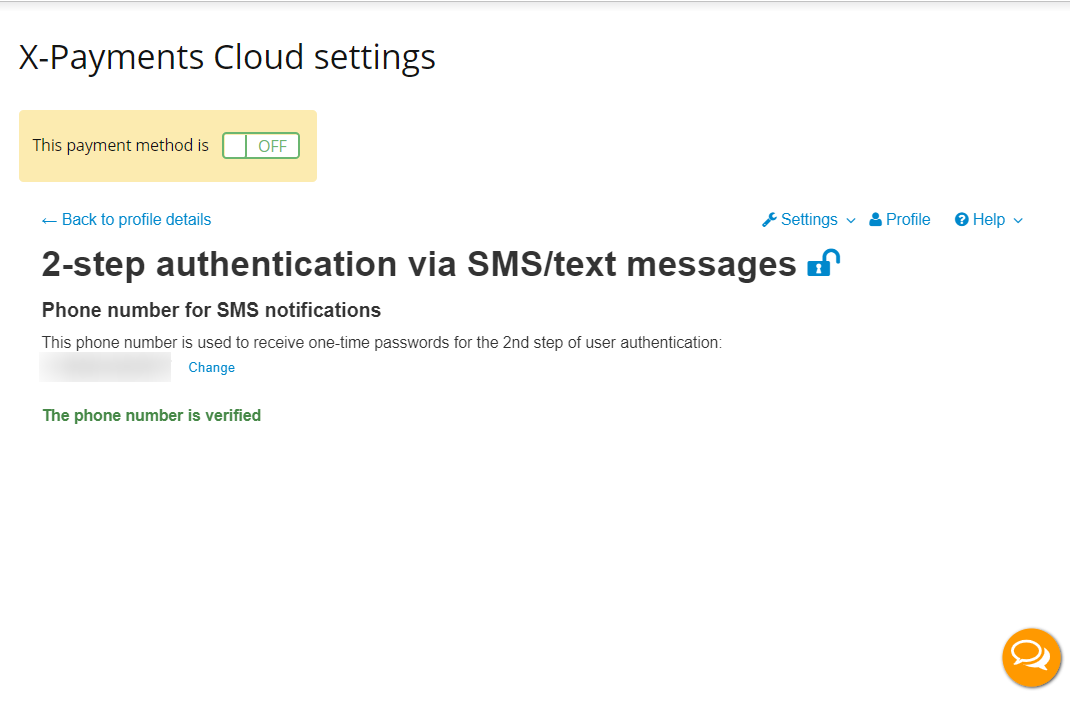Click the '2-step authentication via SMS/text messages' heading

419,264
